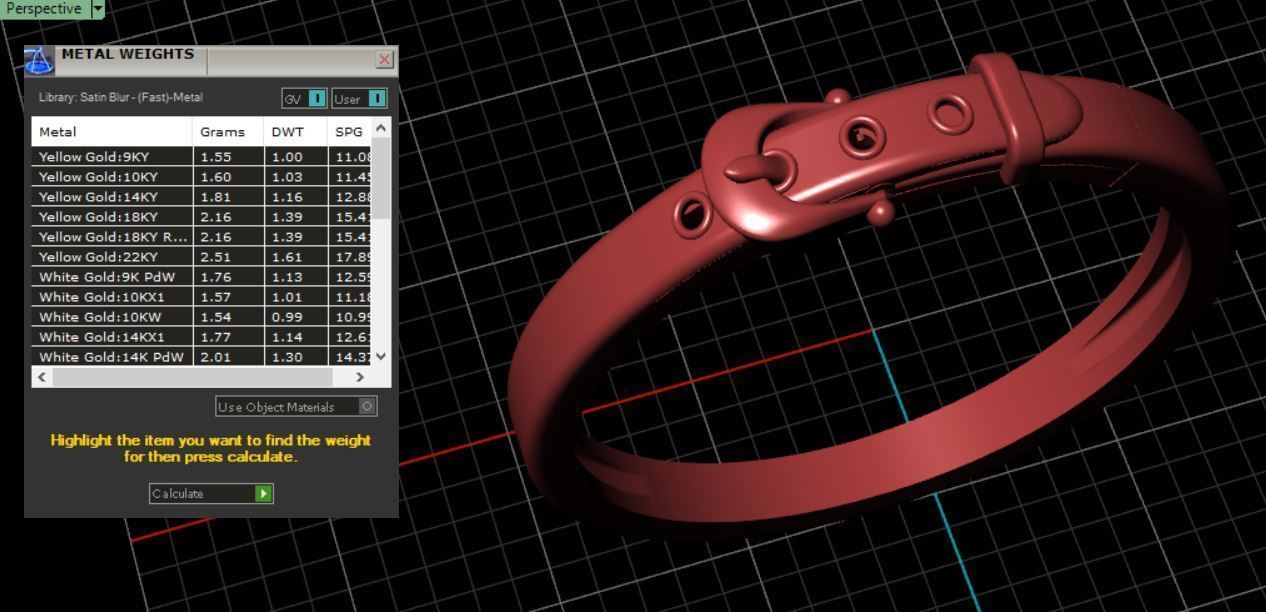Select the Yellow Gold:9KY row
This screenshot has height=612, width=1266.
(202, 157)
